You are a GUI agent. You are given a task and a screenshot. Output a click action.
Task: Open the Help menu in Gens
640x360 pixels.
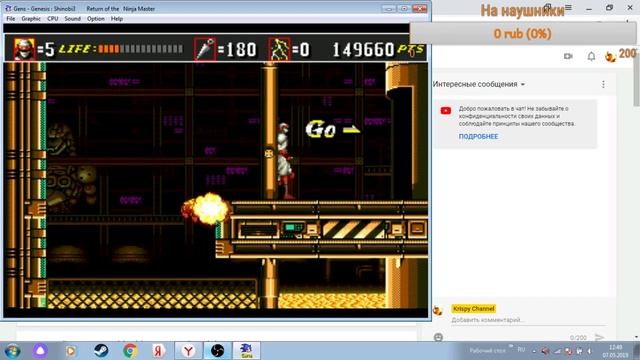[117, 19]
